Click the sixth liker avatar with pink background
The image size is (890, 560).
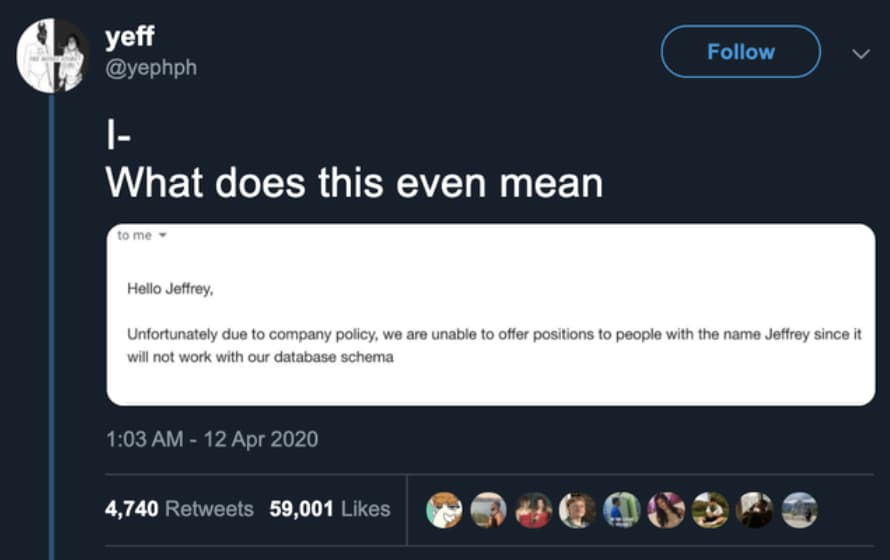[666, 509]
